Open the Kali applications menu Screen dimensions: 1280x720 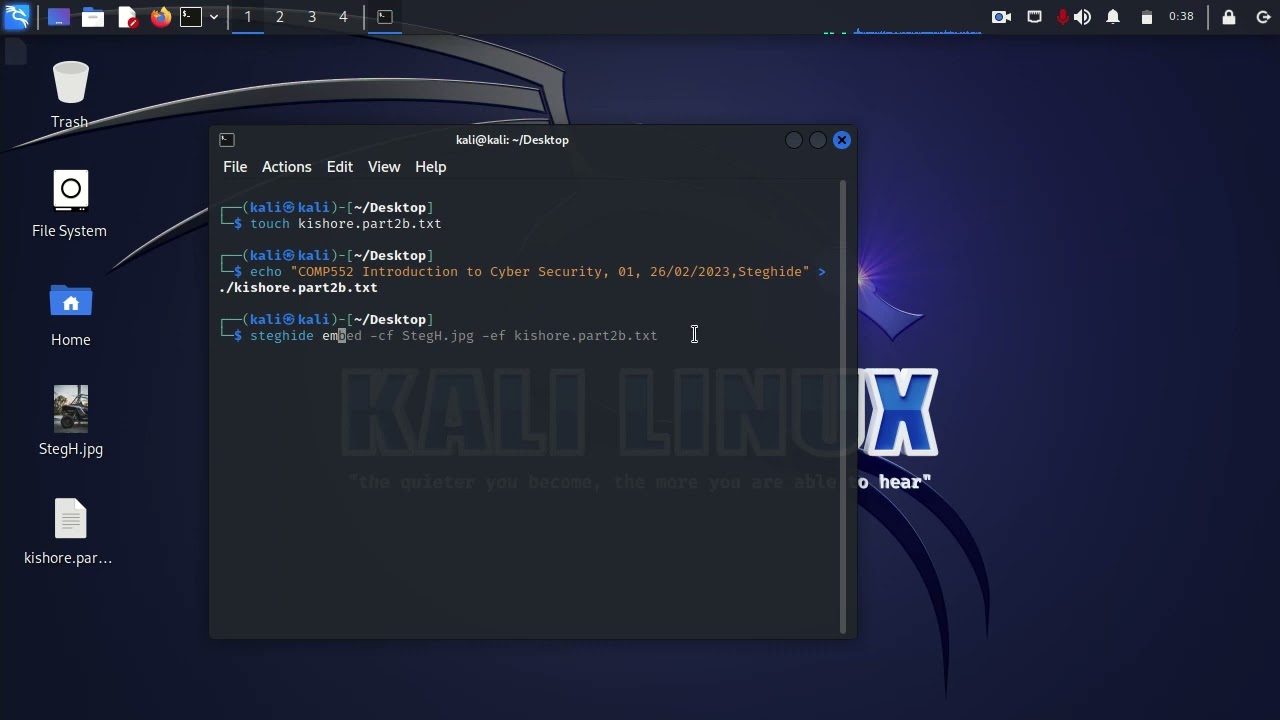click(x=18, y=17)
